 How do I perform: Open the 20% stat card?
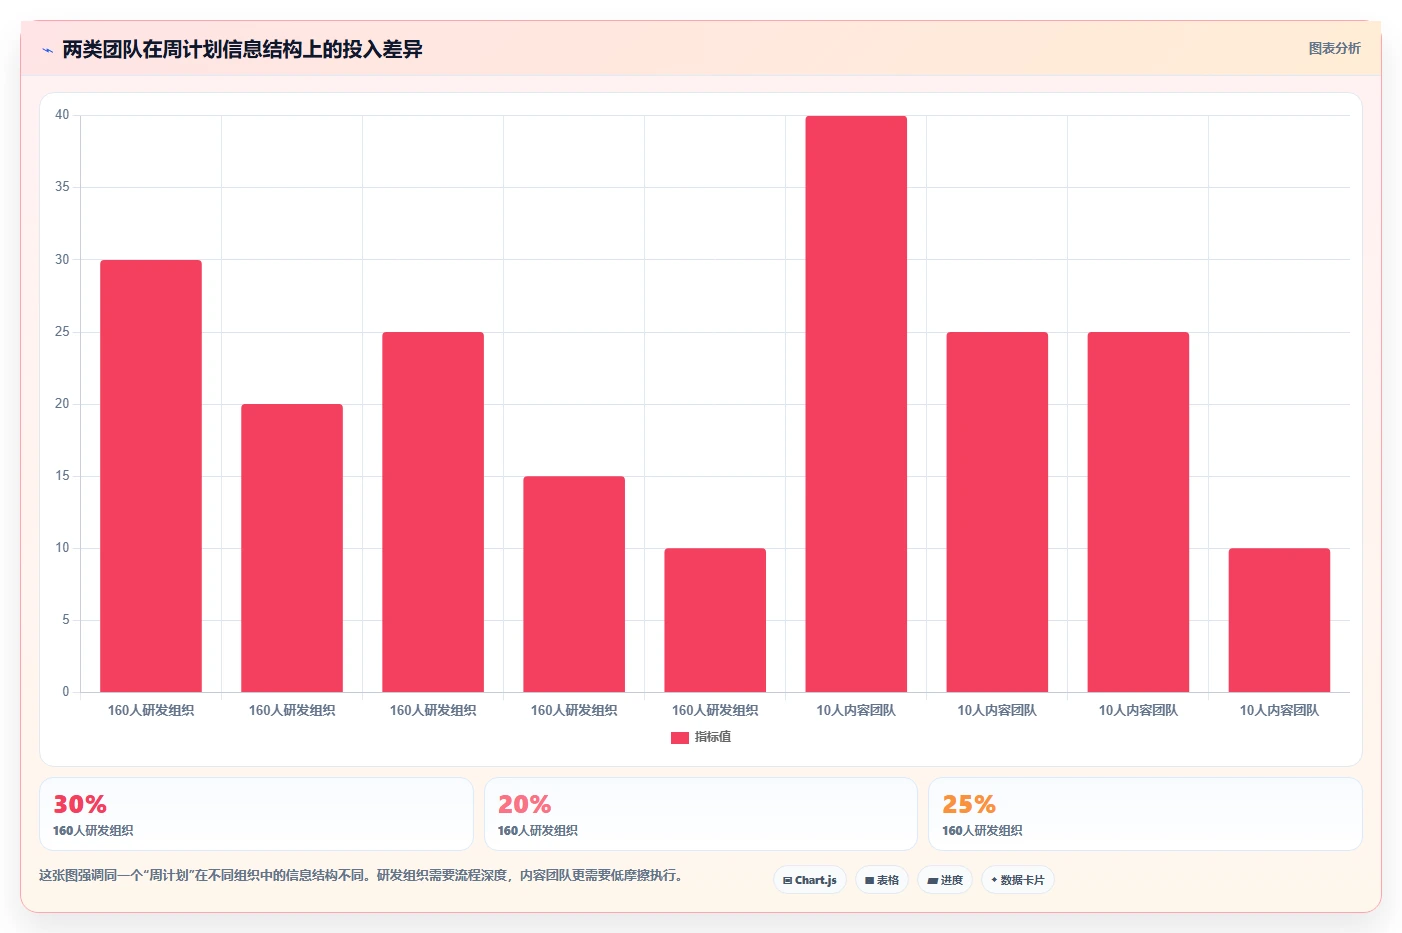701,814
